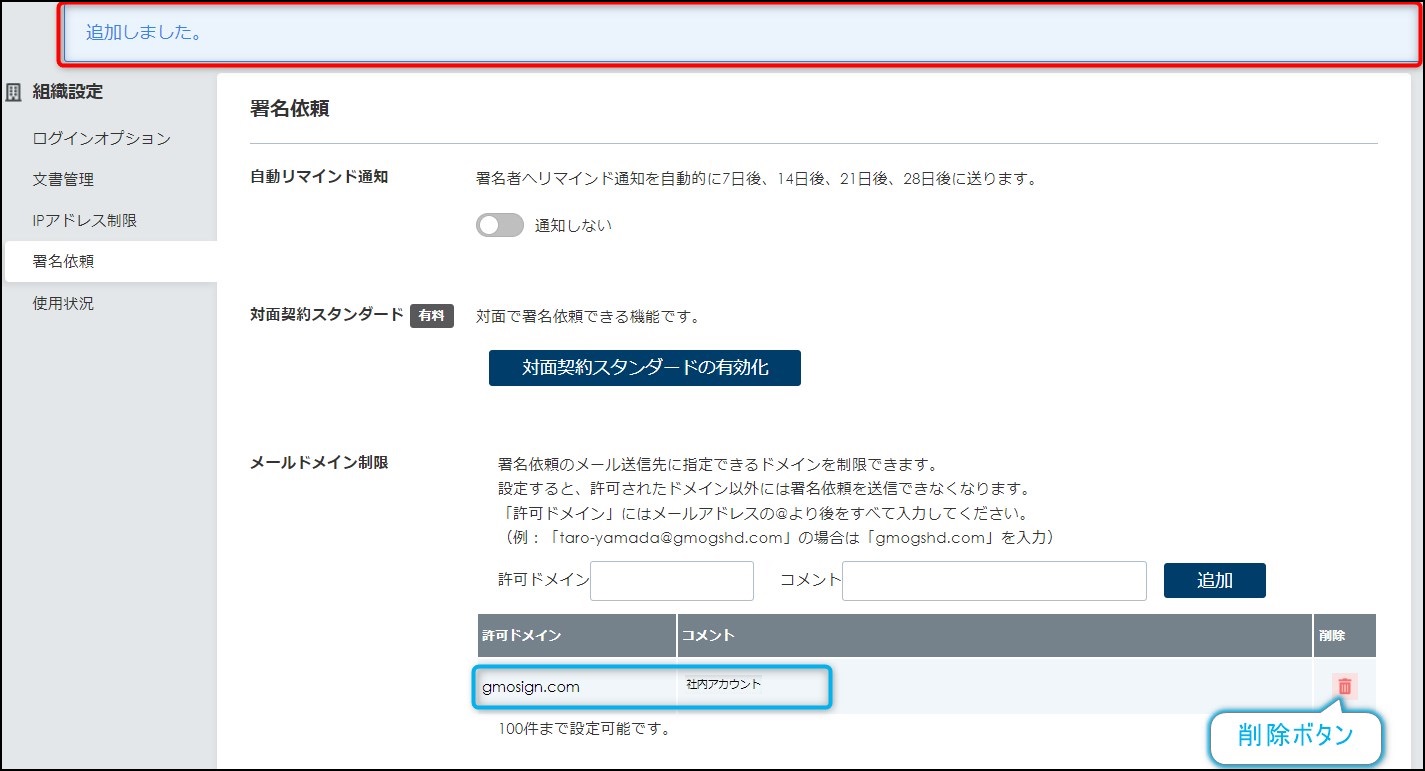Open the 文書管理 settings page

(63, 180)
